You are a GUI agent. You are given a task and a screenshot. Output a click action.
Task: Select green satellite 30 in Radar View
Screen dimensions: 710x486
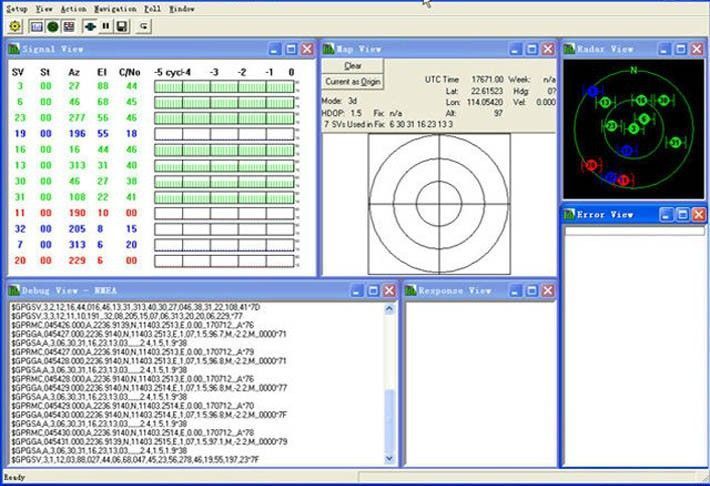pos(664,101)
